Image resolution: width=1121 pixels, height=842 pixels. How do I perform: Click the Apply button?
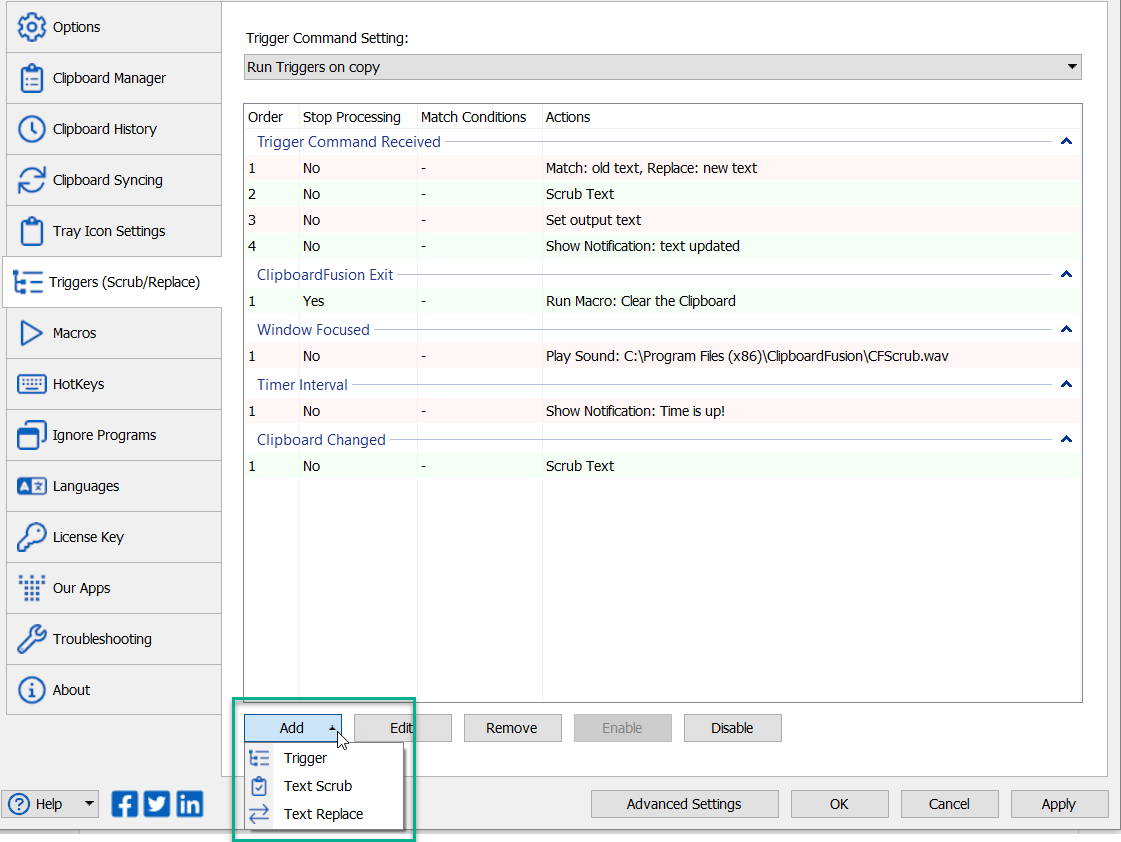pos(1059,804)
